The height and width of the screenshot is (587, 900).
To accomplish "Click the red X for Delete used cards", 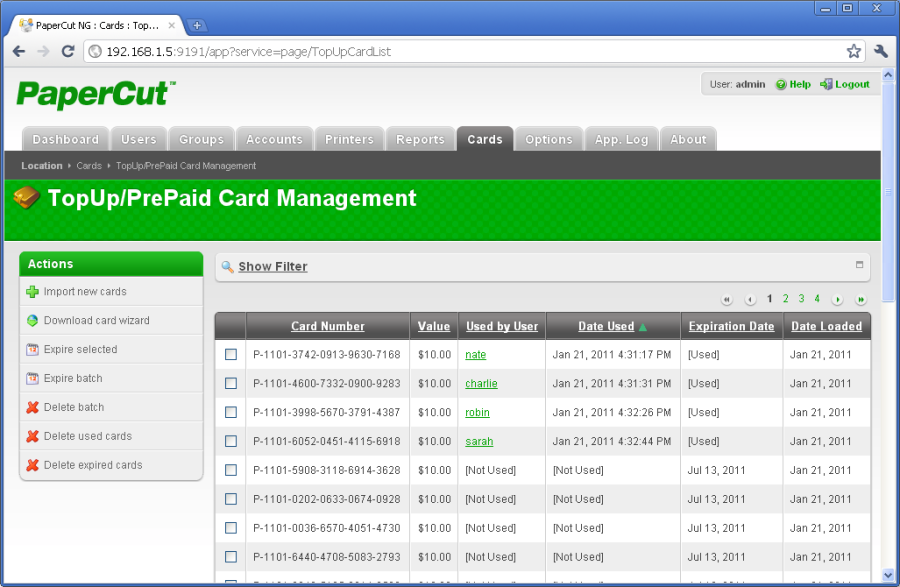I will (33, 436).
